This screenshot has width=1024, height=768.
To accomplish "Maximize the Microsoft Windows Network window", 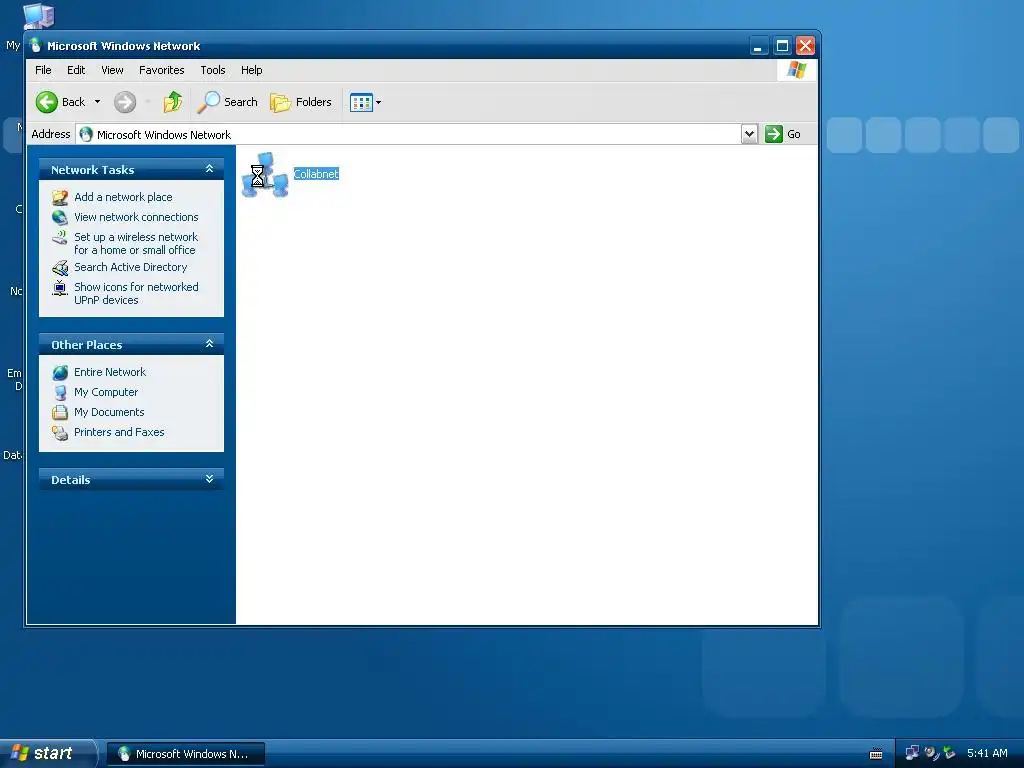I will pyautogui.click(x=782, y=46).
